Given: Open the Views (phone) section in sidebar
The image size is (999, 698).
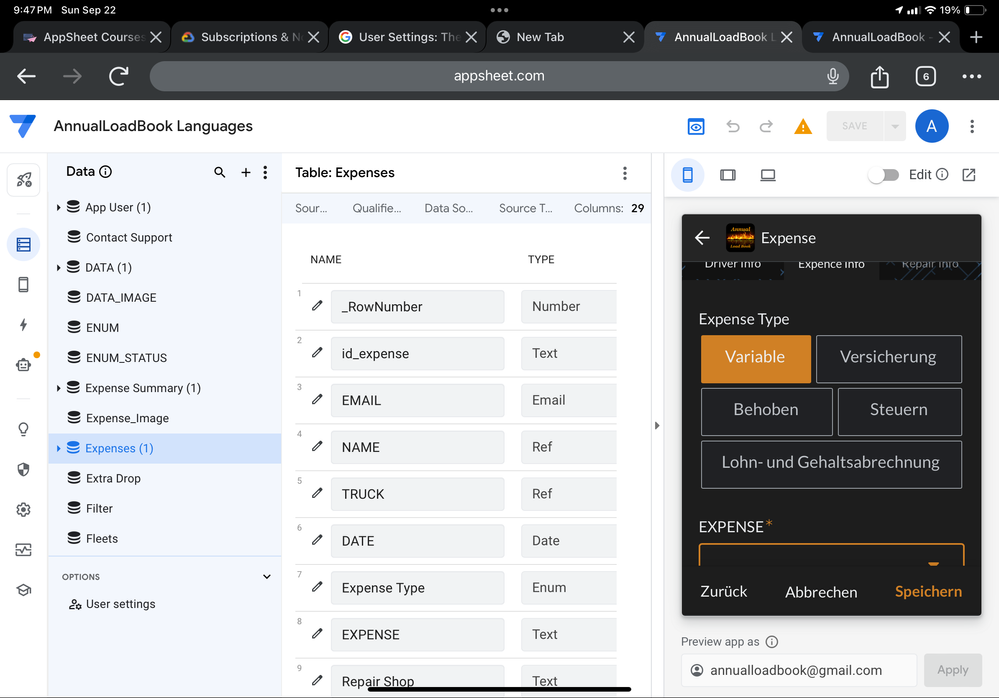Looking at the screenshot, I should pos(24,285).
